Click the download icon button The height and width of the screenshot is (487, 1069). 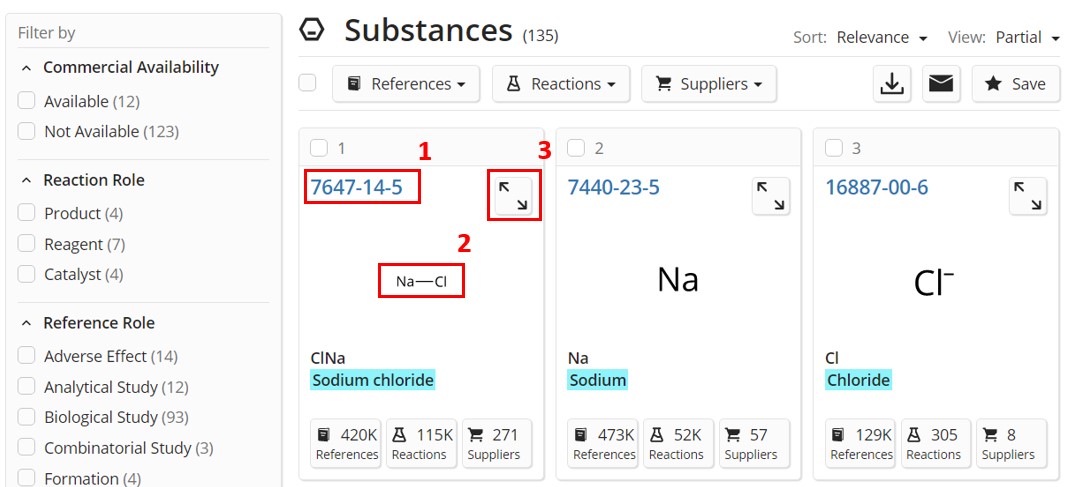tap(892, 84)
